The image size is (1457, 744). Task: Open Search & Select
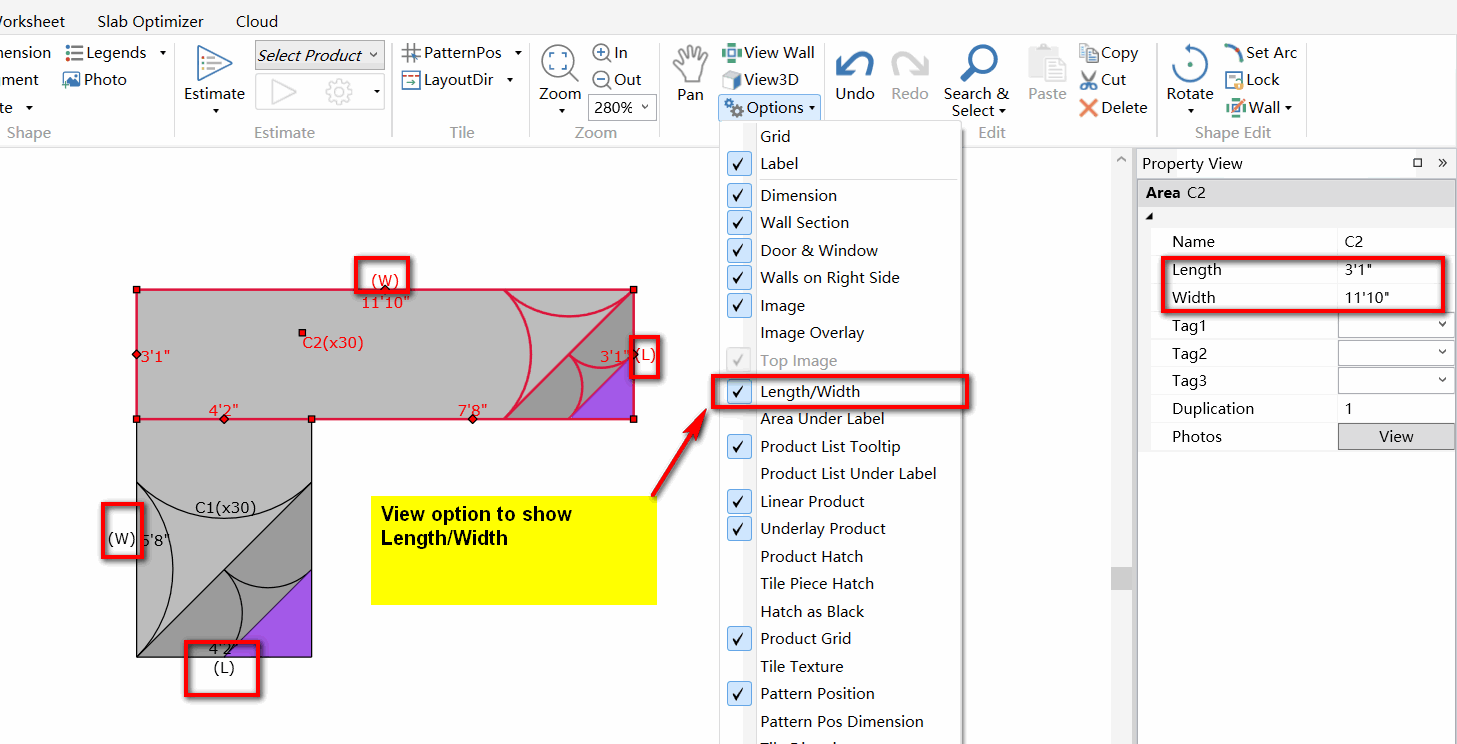point(976,80)
